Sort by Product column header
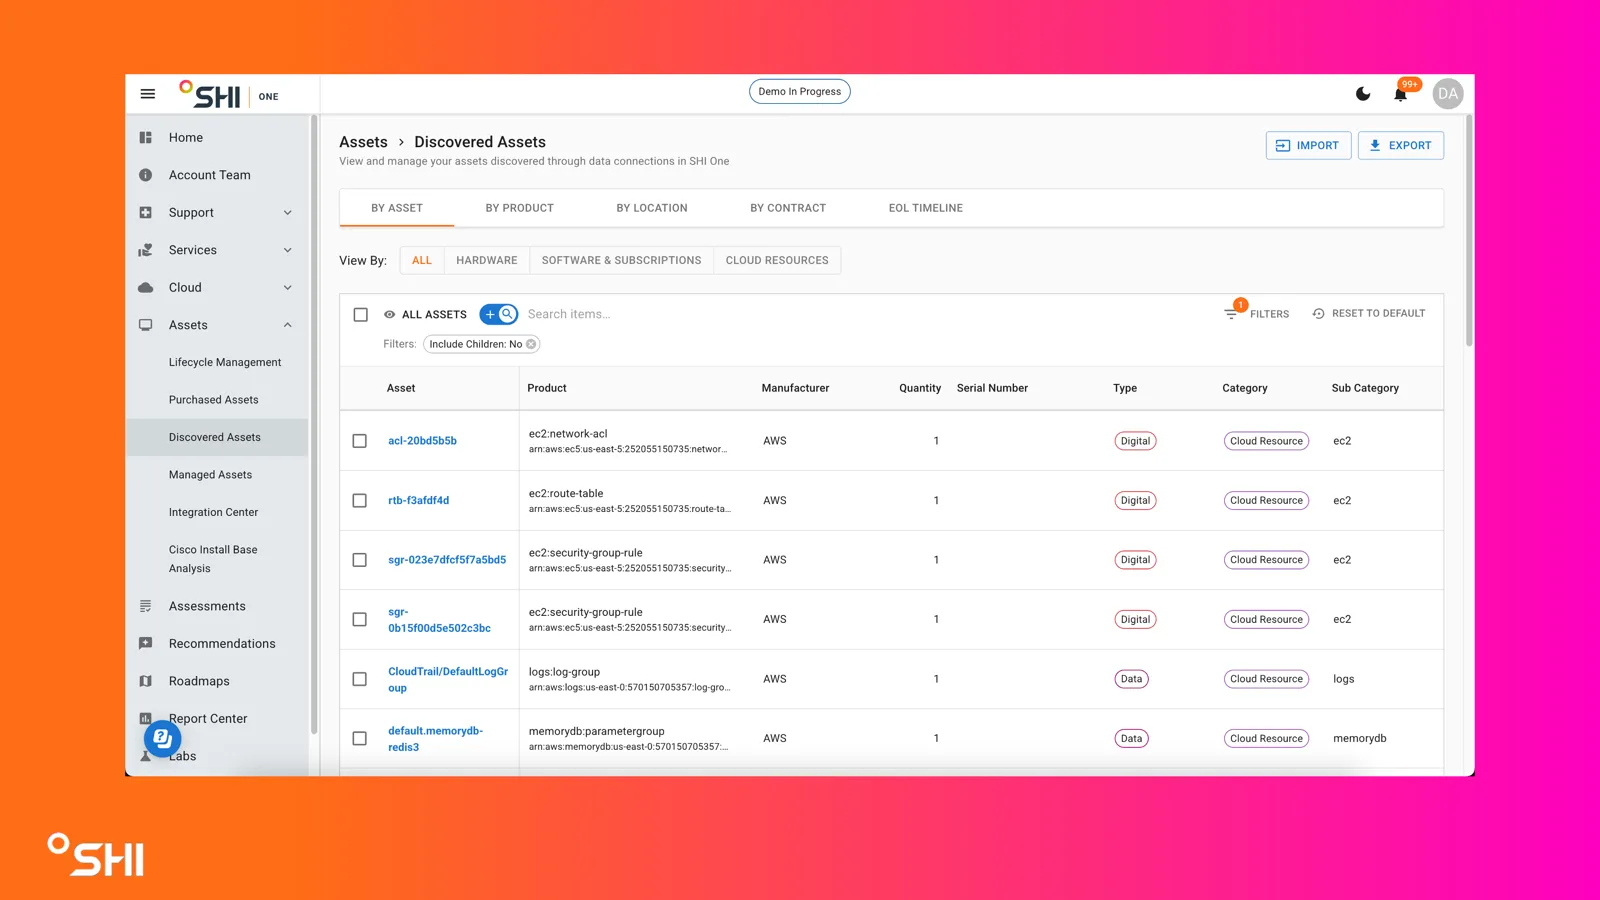The height and width of the screenshot is (900, 1600). tap(547, 388)
